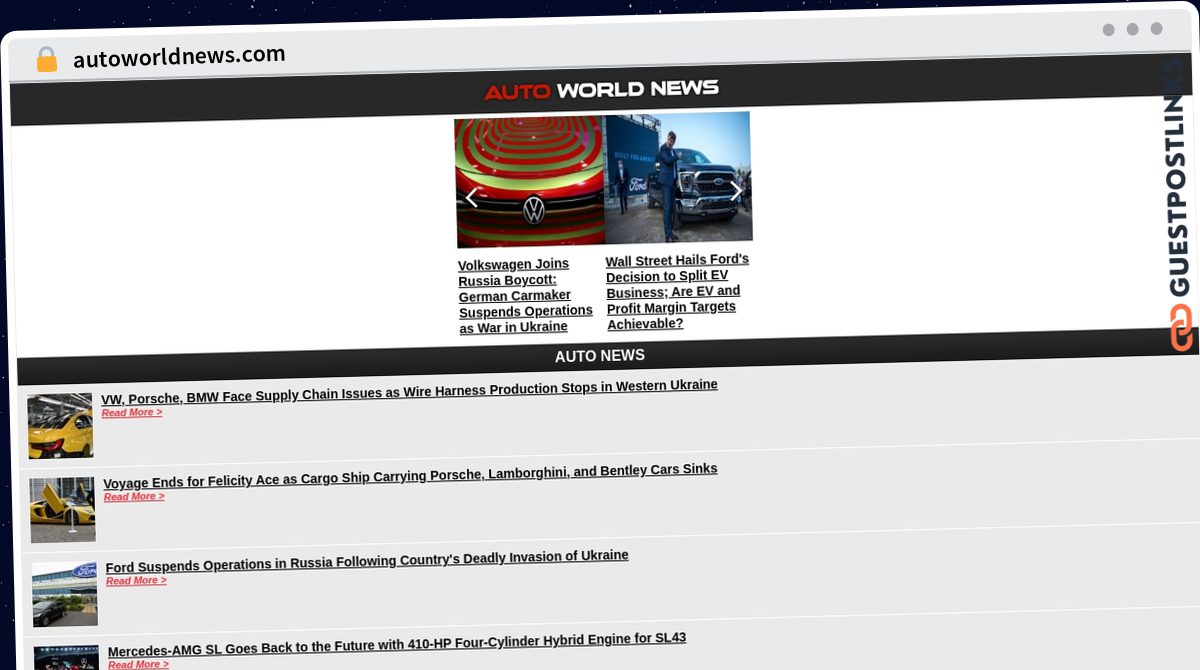This screenshot has width=1200, height=670.
Task: Open Volkswagen Joins Russia Boycott headline
Action: point(525,295)
